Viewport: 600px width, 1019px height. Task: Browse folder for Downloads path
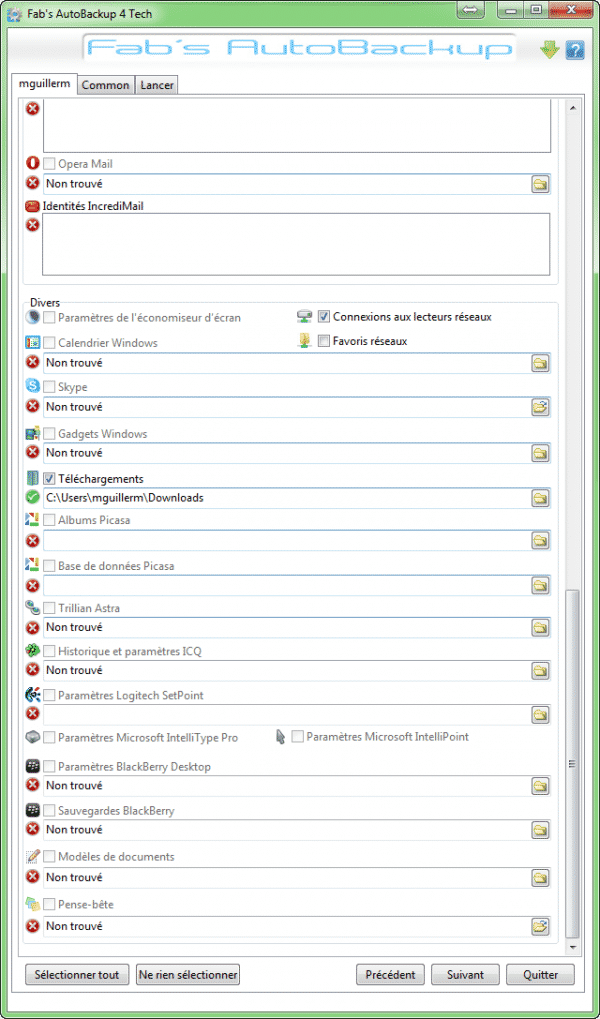coord(540,498)
